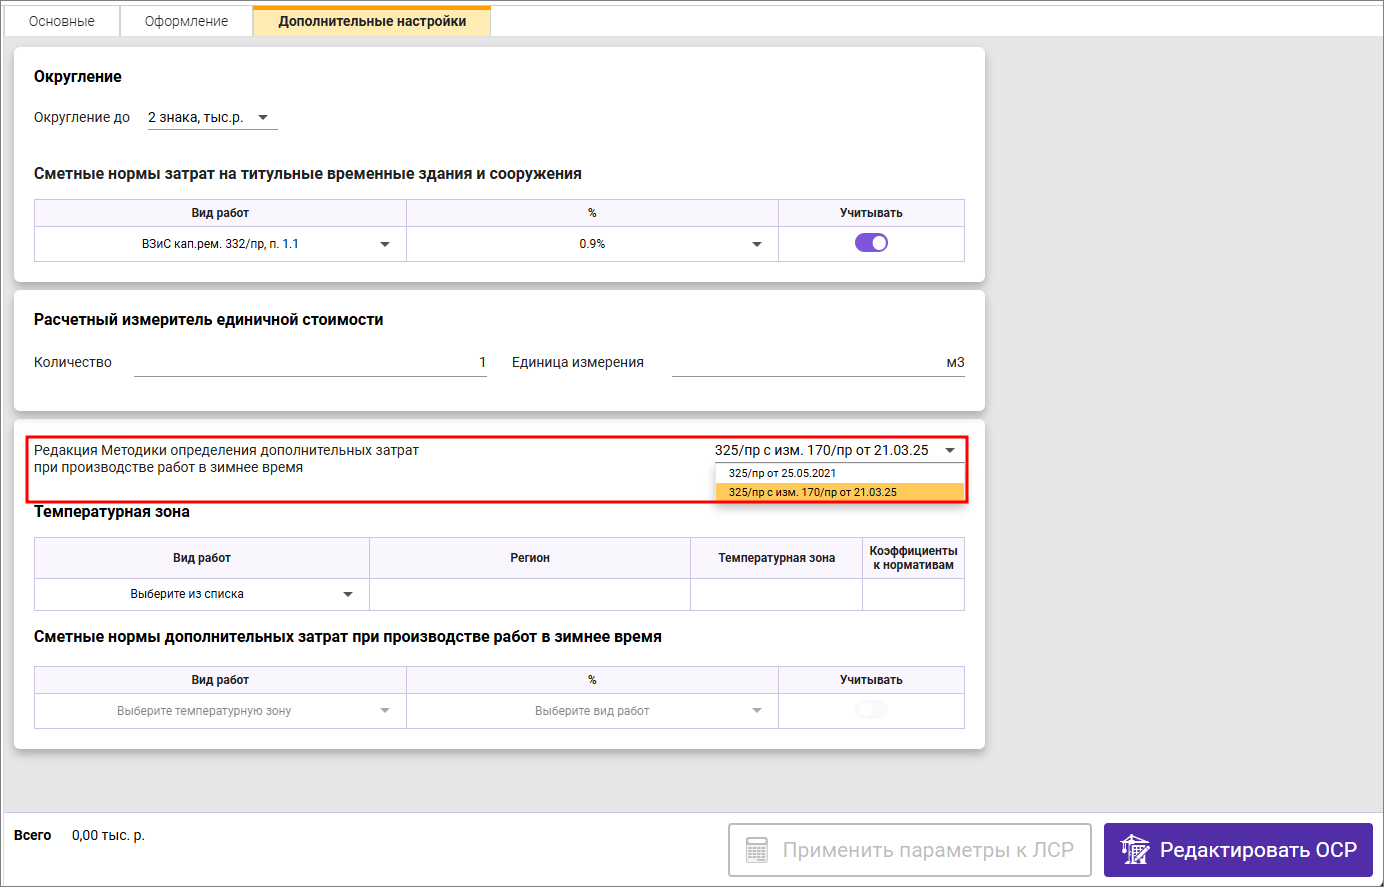This screenshot has height=887, width=1384.
Task: Open the 0.9% percentage dropdown
Action: click(757, 244)
